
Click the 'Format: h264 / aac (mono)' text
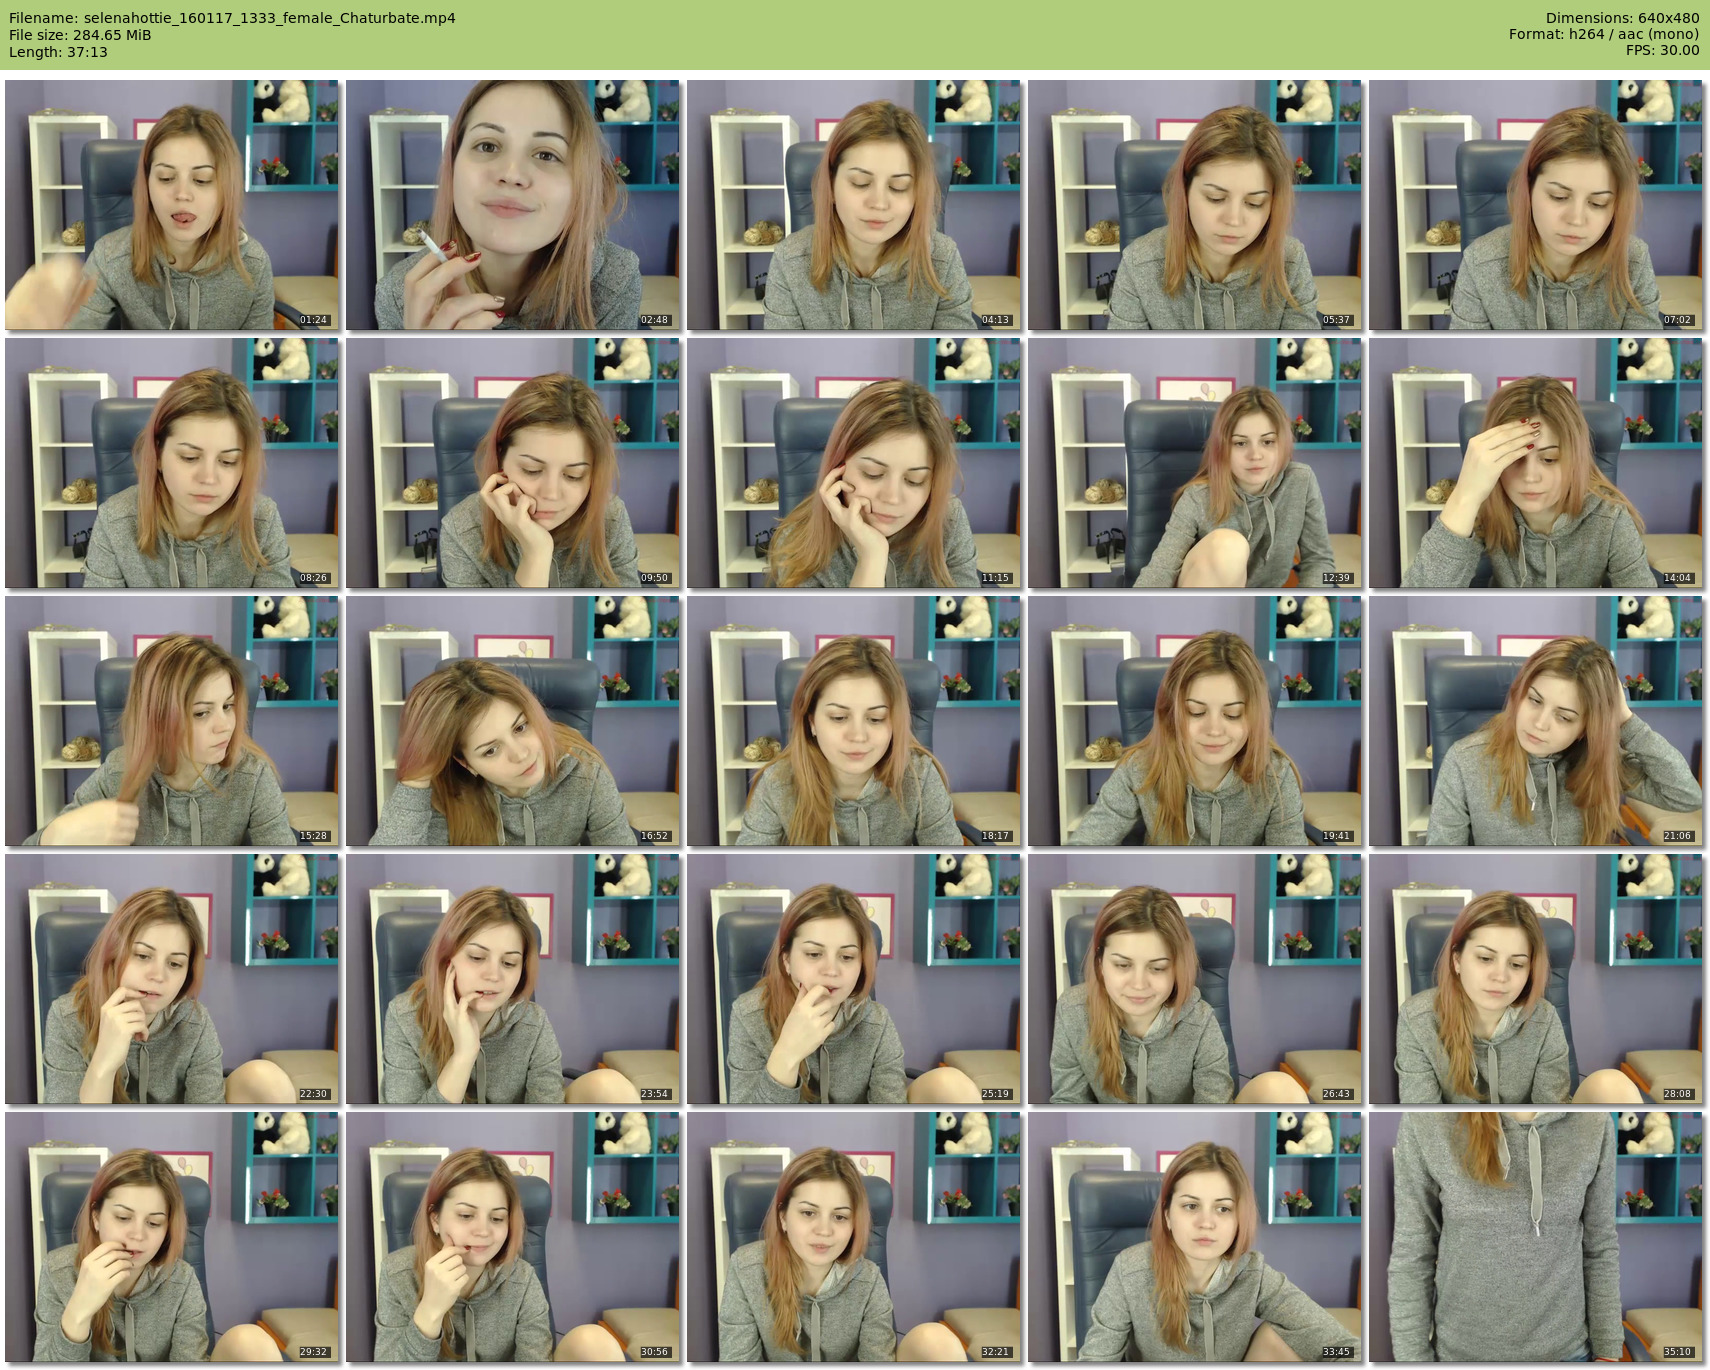point(1604,34)
